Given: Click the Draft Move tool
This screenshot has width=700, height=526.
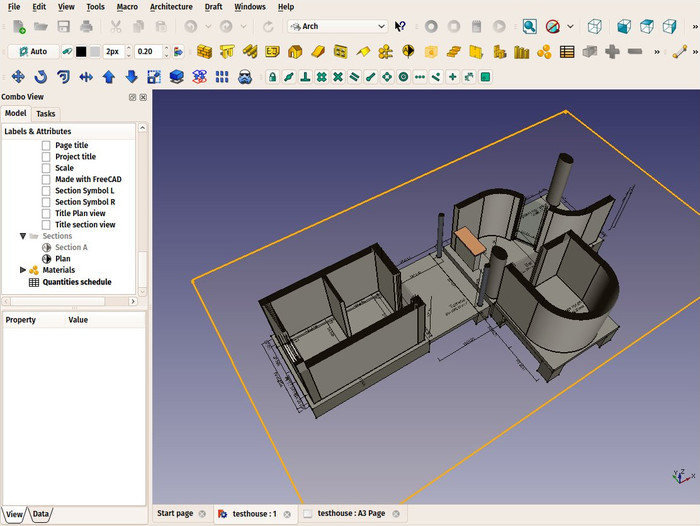Looking at the screenshot, I should 18,76.
